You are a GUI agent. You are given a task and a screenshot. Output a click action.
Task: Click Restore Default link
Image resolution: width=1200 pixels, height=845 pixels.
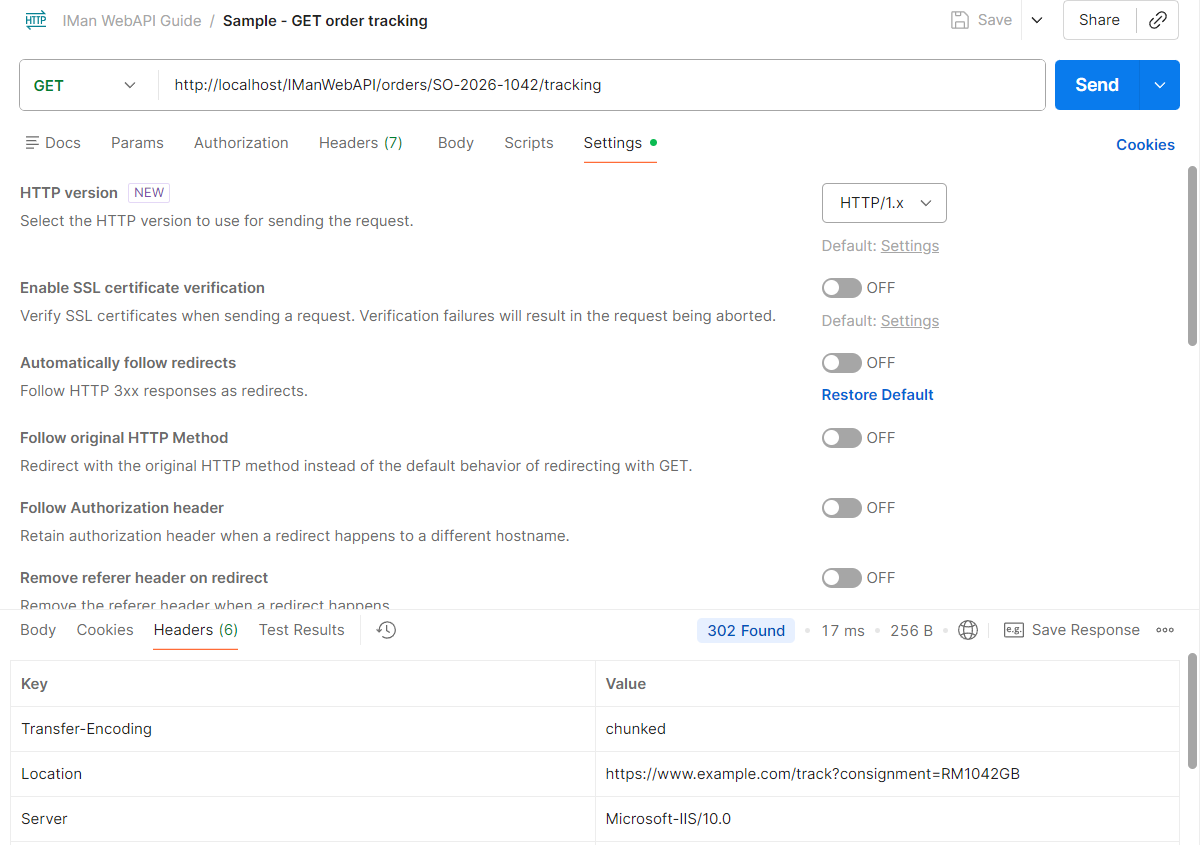point(878,395)
